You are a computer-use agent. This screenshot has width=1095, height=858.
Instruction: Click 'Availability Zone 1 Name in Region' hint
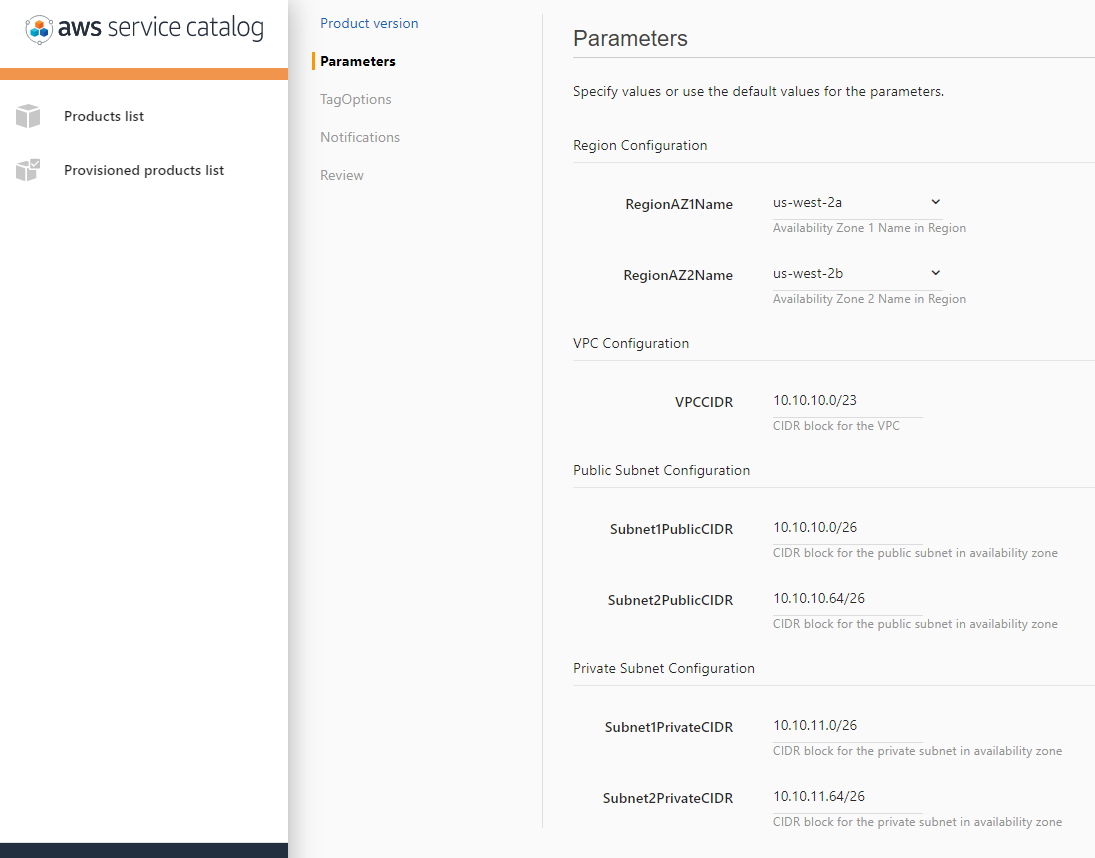(x=869, y=228)
